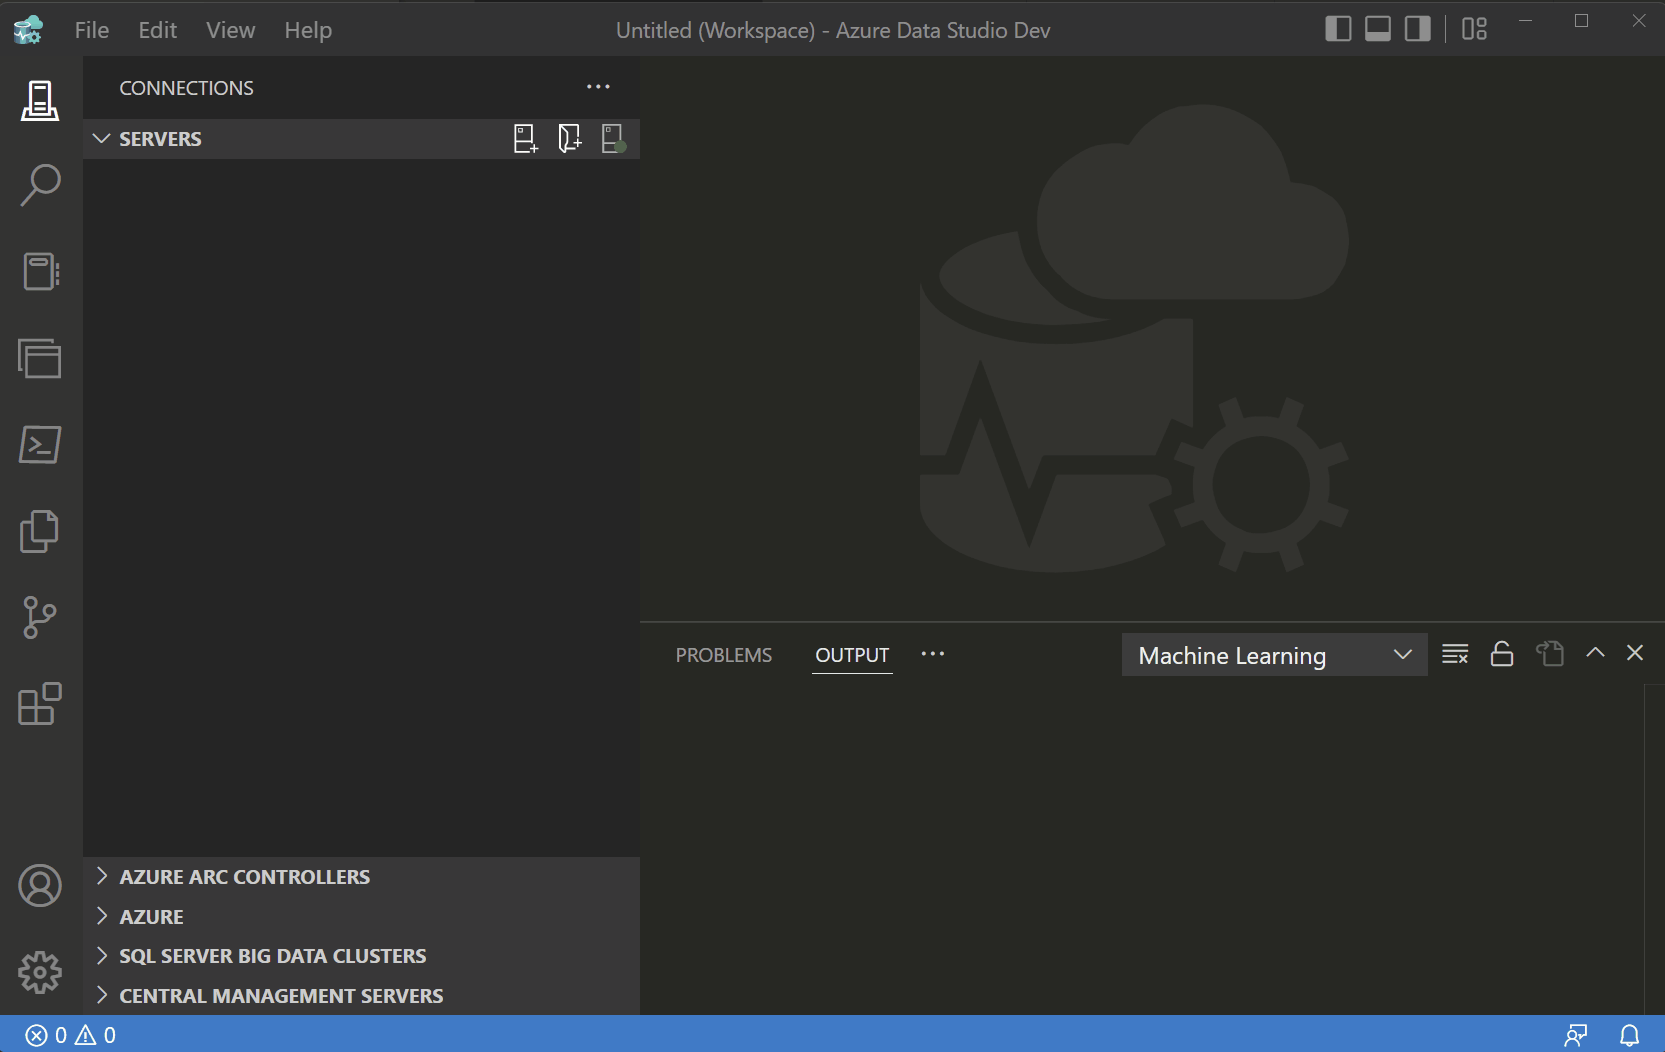Create a new server group
This screenshot has height=1052, width=1665.
coord(569,138)
